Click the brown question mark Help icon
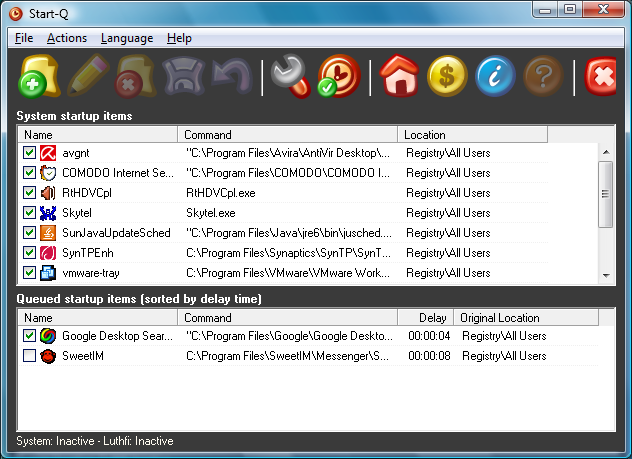Image resolution: width=632 pixels, height=459 pixels. (x=543, y=76)
